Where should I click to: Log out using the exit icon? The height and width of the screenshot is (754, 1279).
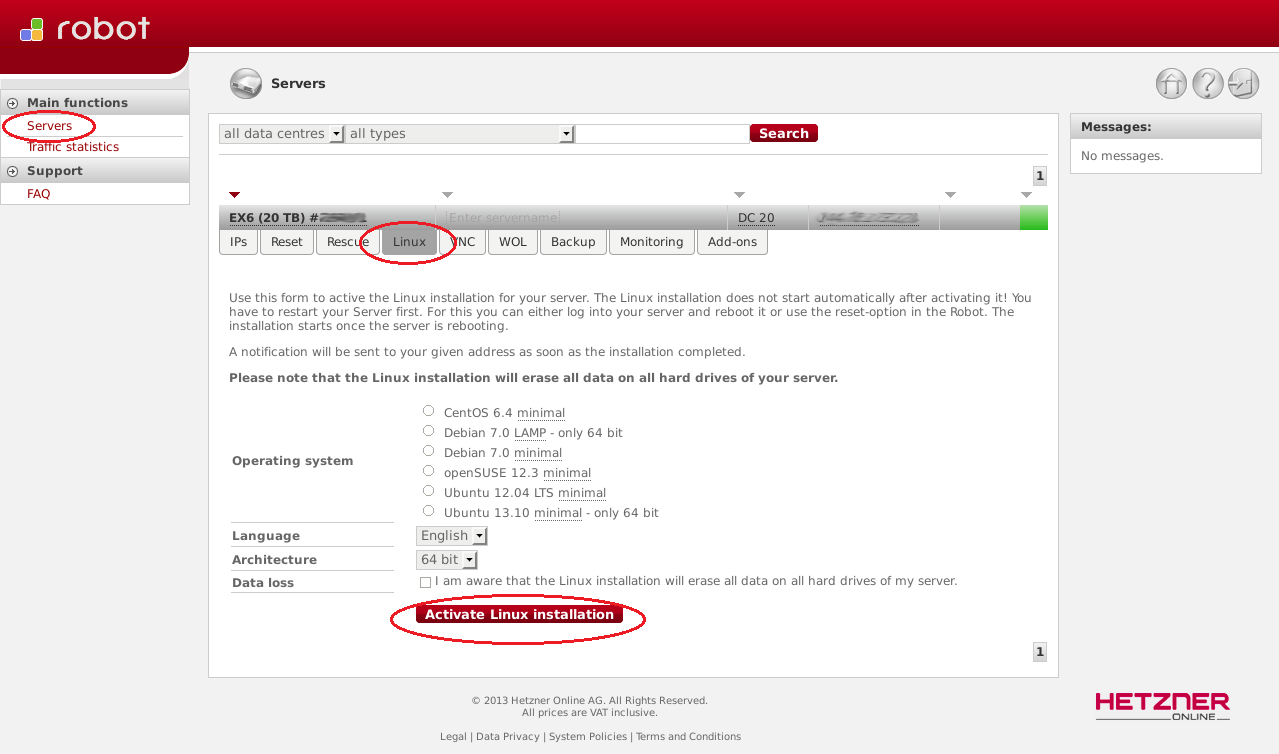click(x=1244, y=84)
